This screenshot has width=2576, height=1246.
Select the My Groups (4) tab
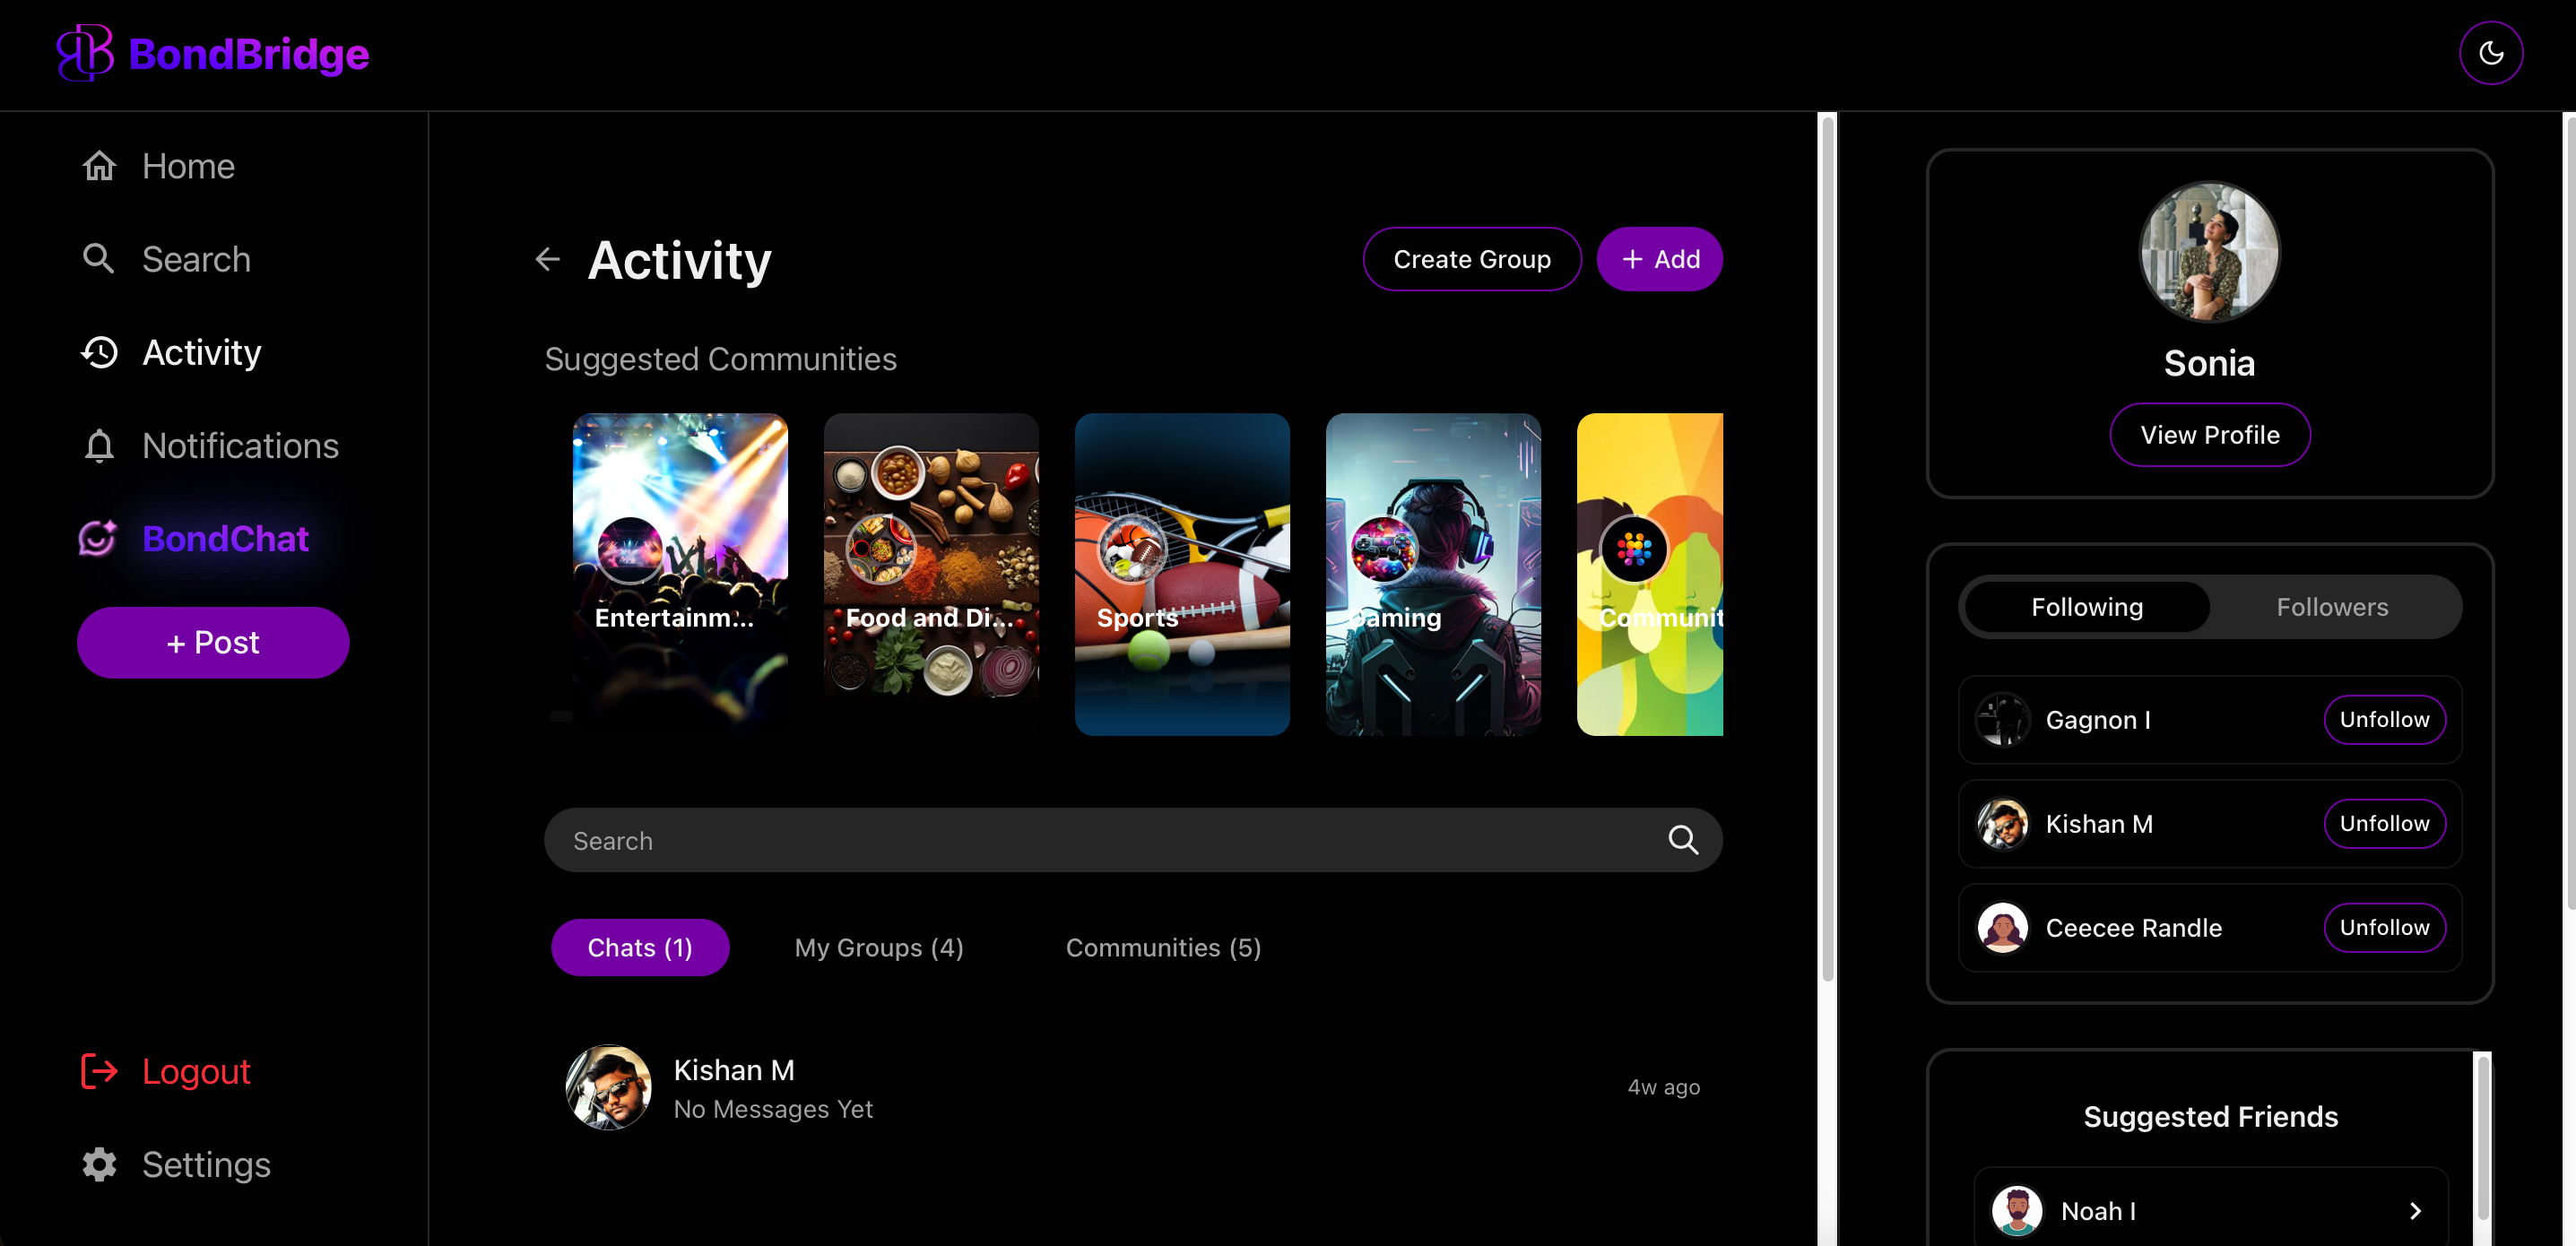(x=878, y=947)
